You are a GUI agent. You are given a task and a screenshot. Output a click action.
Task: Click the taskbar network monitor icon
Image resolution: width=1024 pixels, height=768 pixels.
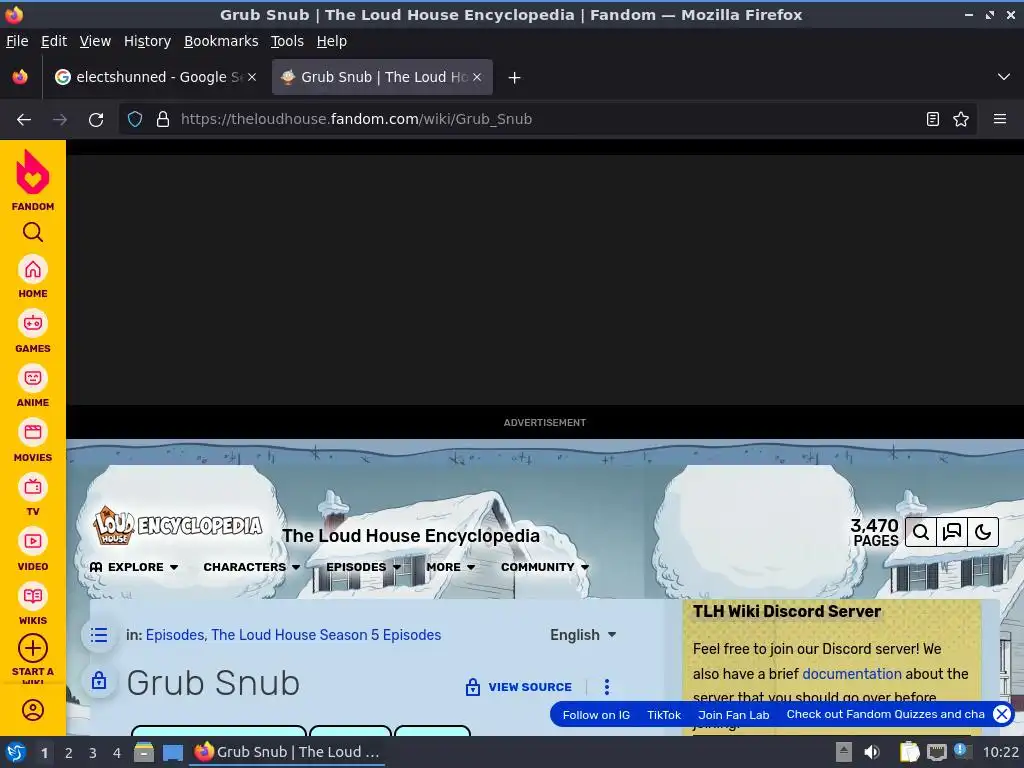point(936,752)
